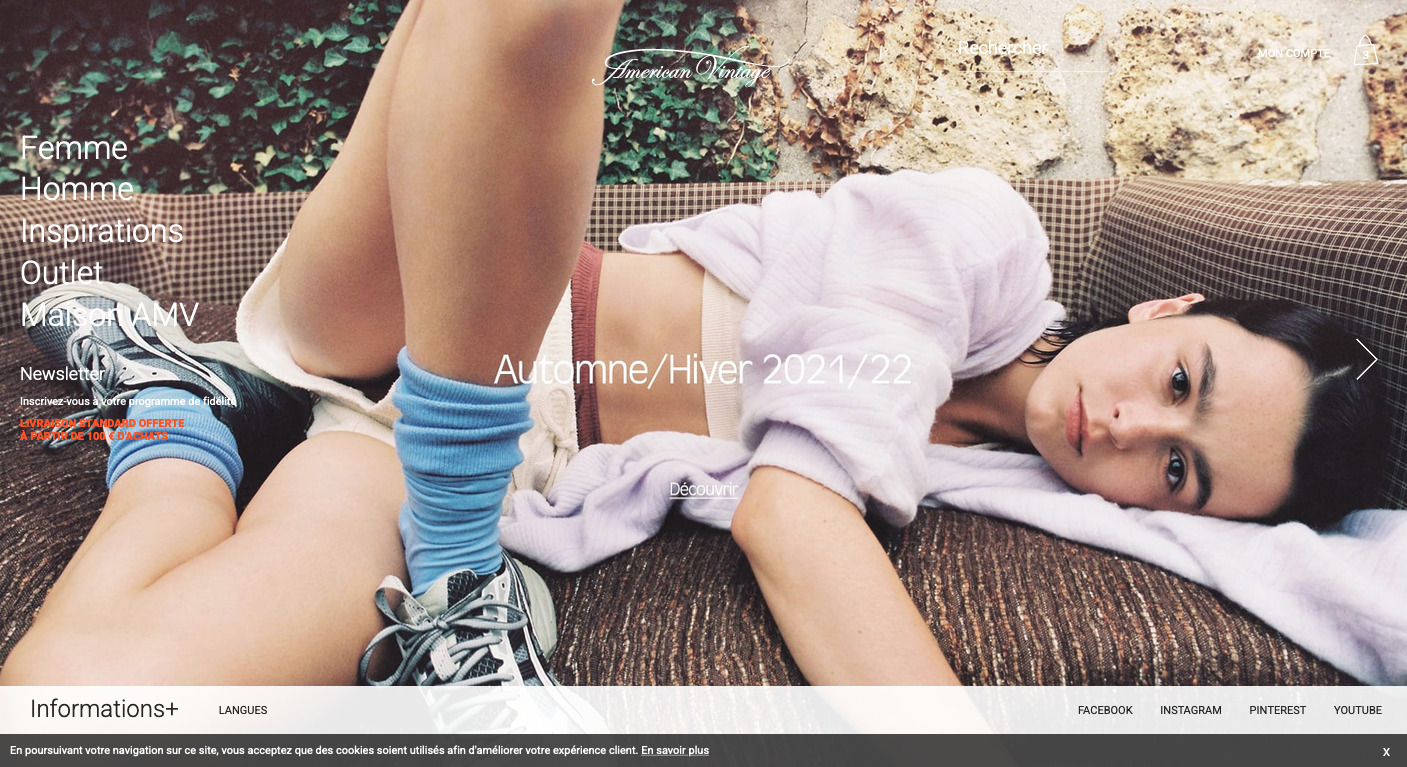Viewport: 1407px width, 767px height.
Task: Open MON COMPTE account page
Action: click(x=1293, y=53)
